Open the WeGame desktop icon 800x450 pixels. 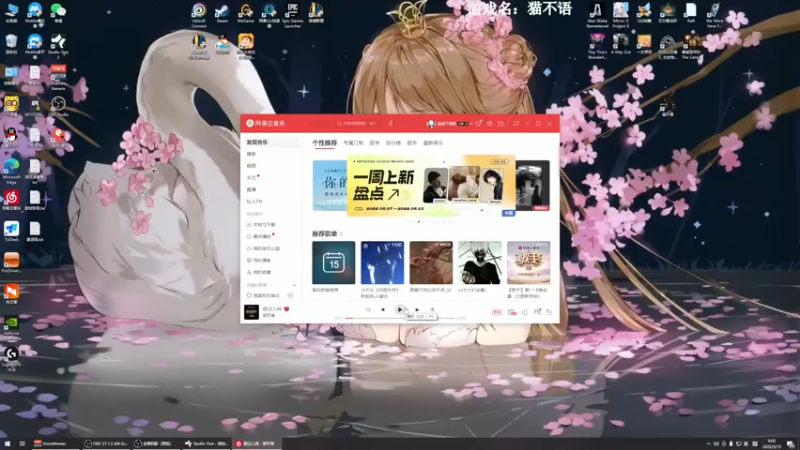pos(245,14)
